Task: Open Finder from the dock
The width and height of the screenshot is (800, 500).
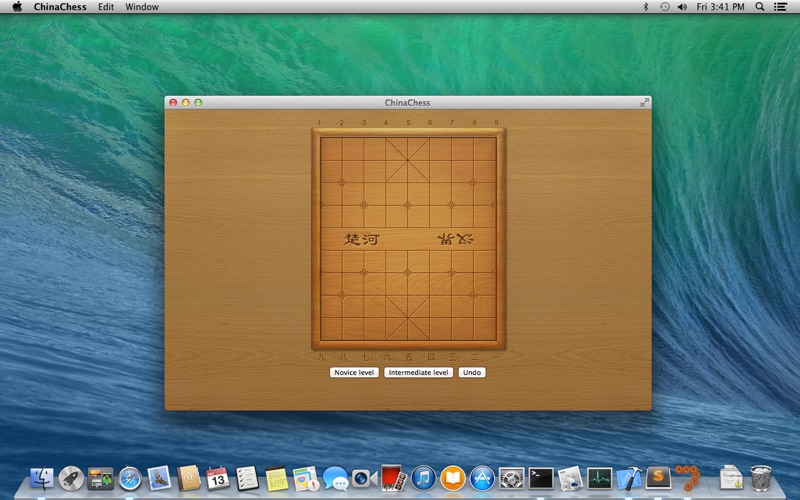Action: click(x=42, y=479)
